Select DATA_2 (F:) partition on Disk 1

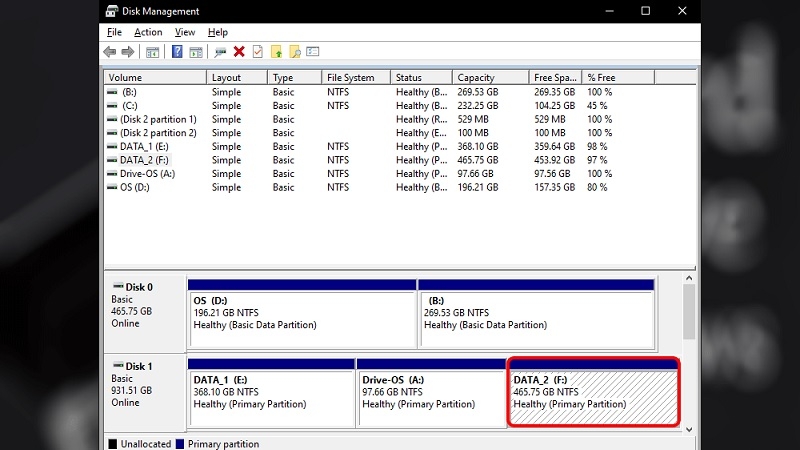point(593,392)
